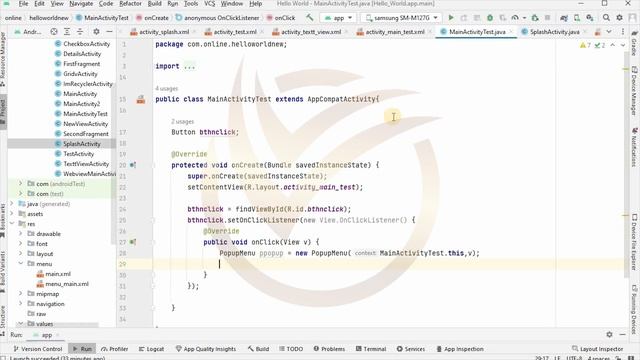Click Expand All in Project panel header
Viewport: 640px width, 360px height.
tap(67, 31)
